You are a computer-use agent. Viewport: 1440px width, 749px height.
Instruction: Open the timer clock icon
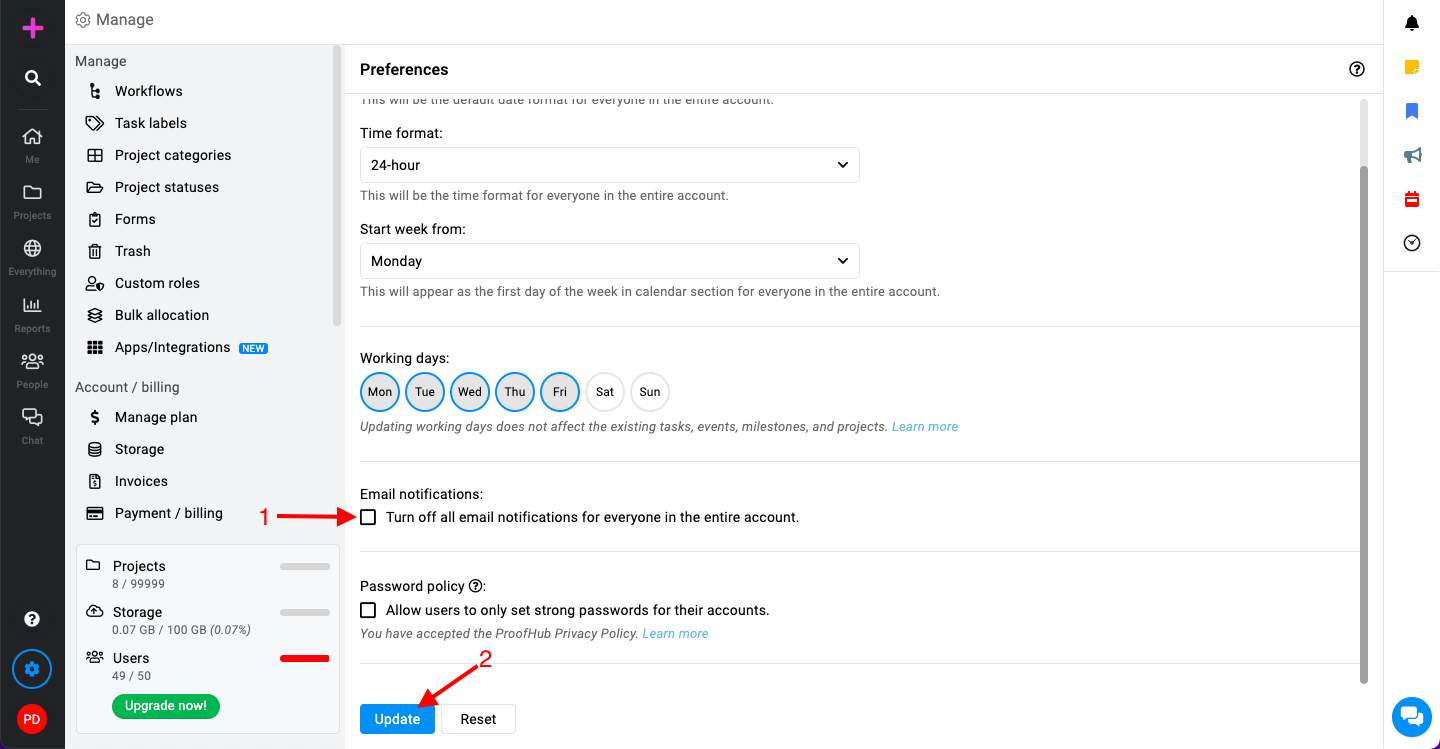pos(1412,243)
